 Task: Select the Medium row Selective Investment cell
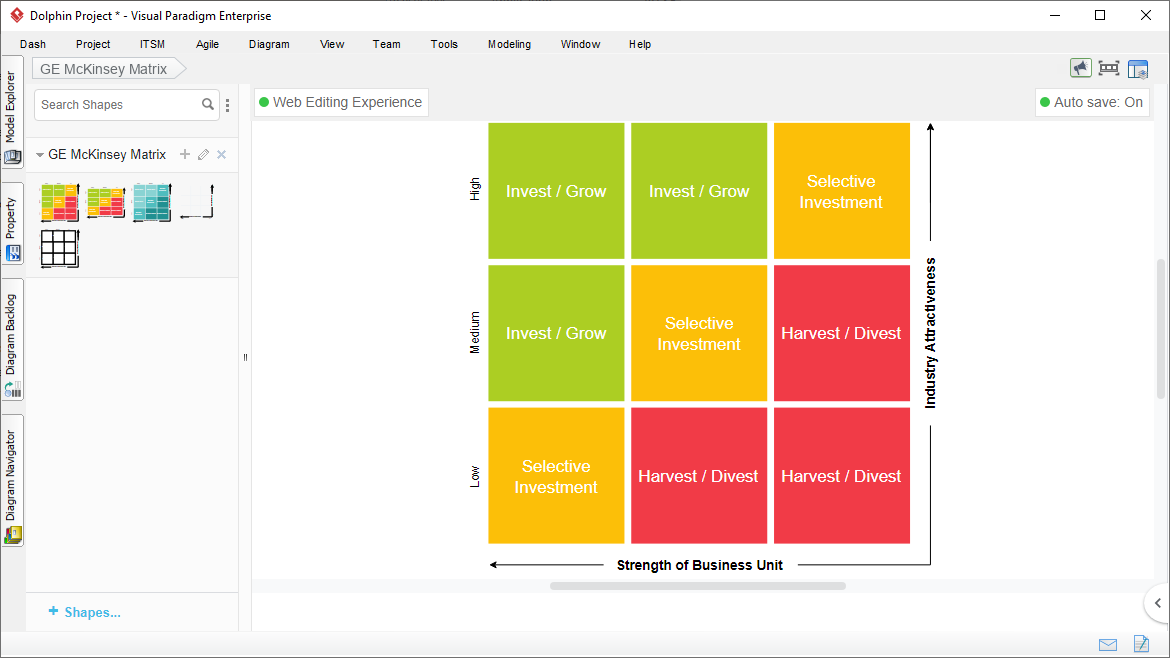[x=699, y=333]
